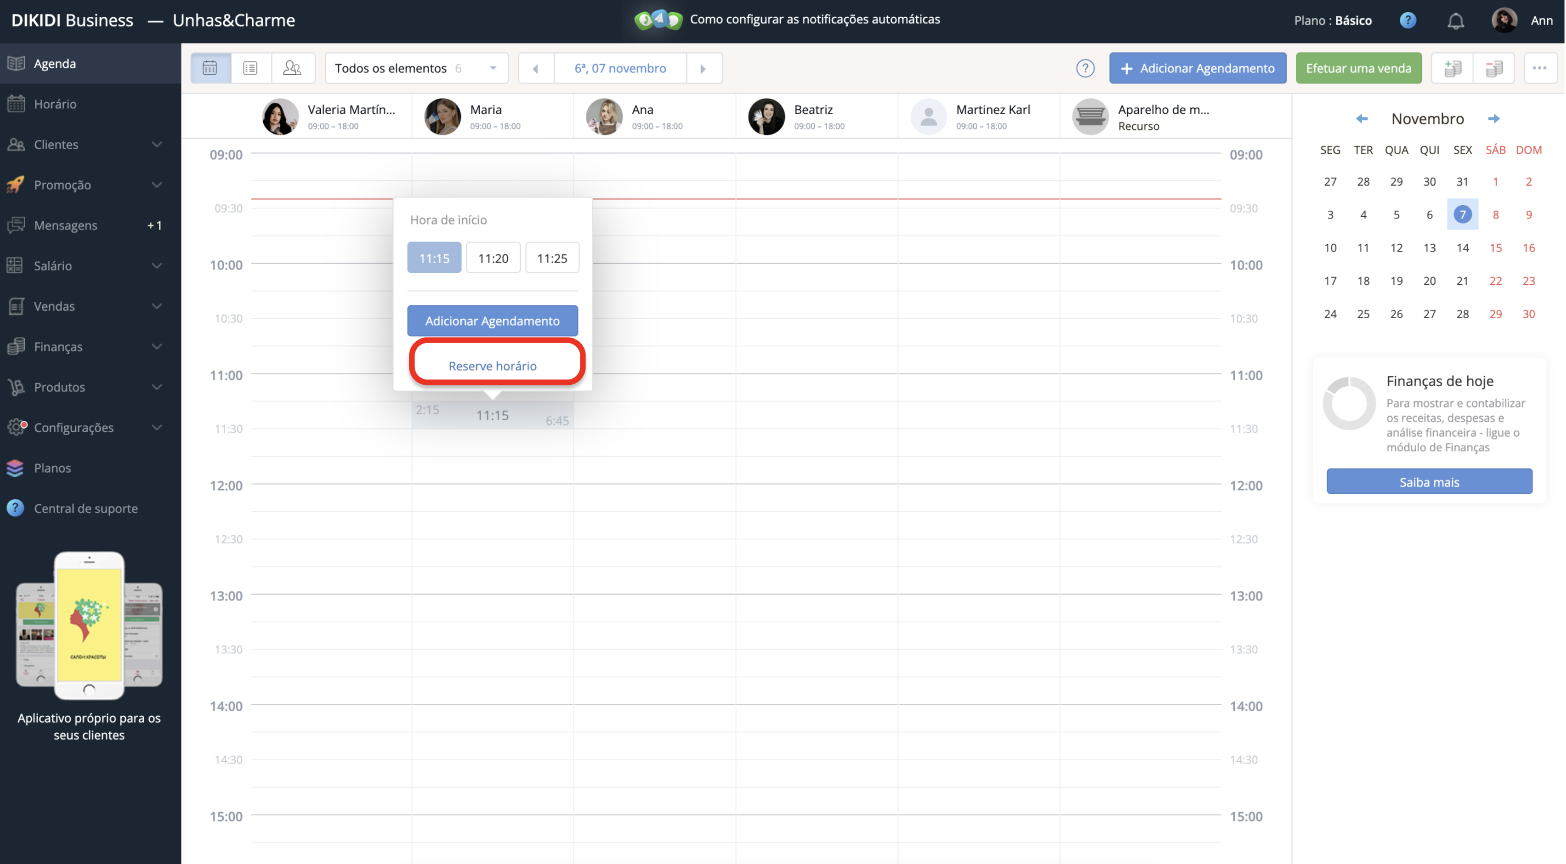Switch to list view icon

250,68
